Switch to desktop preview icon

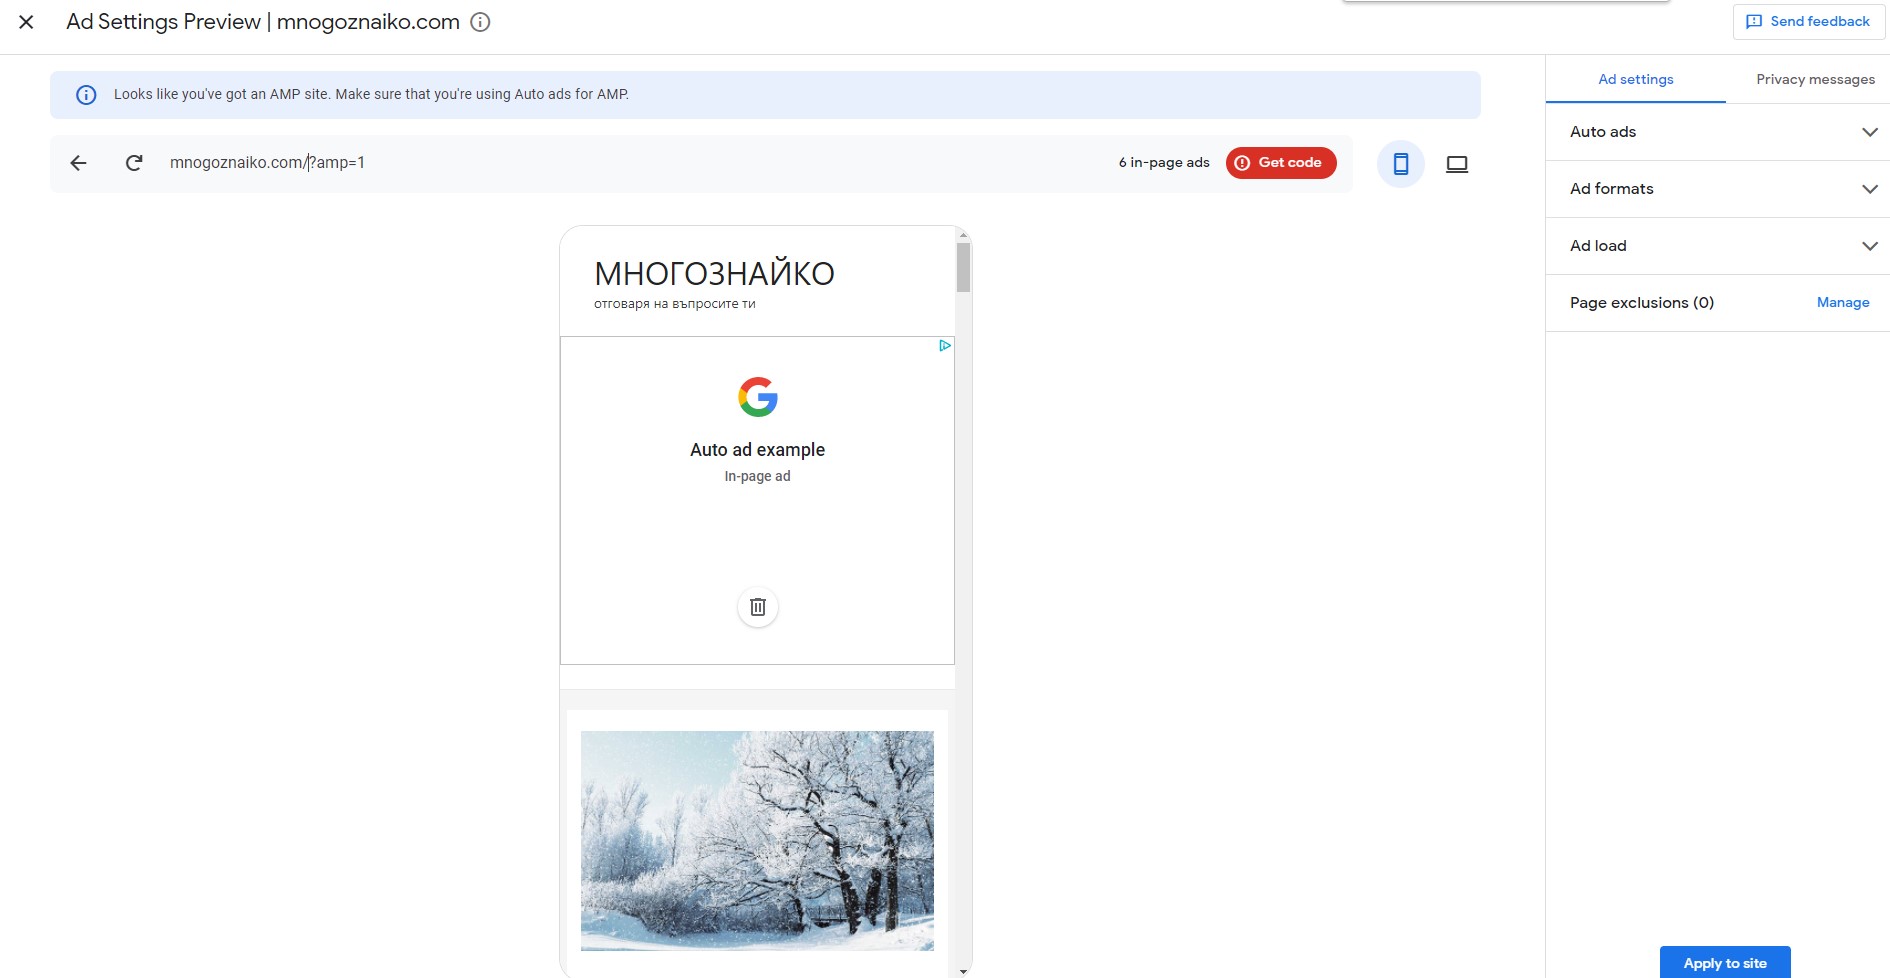[1457, 164]
